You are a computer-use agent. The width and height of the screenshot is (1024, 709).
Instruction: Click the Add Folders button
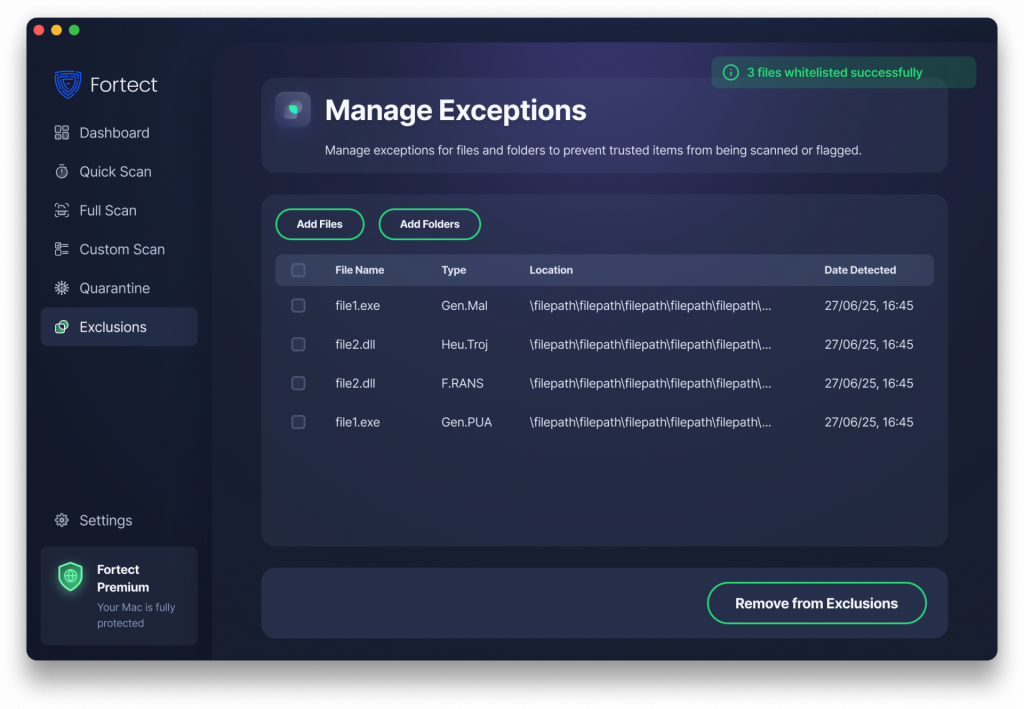tap(430, 225)
